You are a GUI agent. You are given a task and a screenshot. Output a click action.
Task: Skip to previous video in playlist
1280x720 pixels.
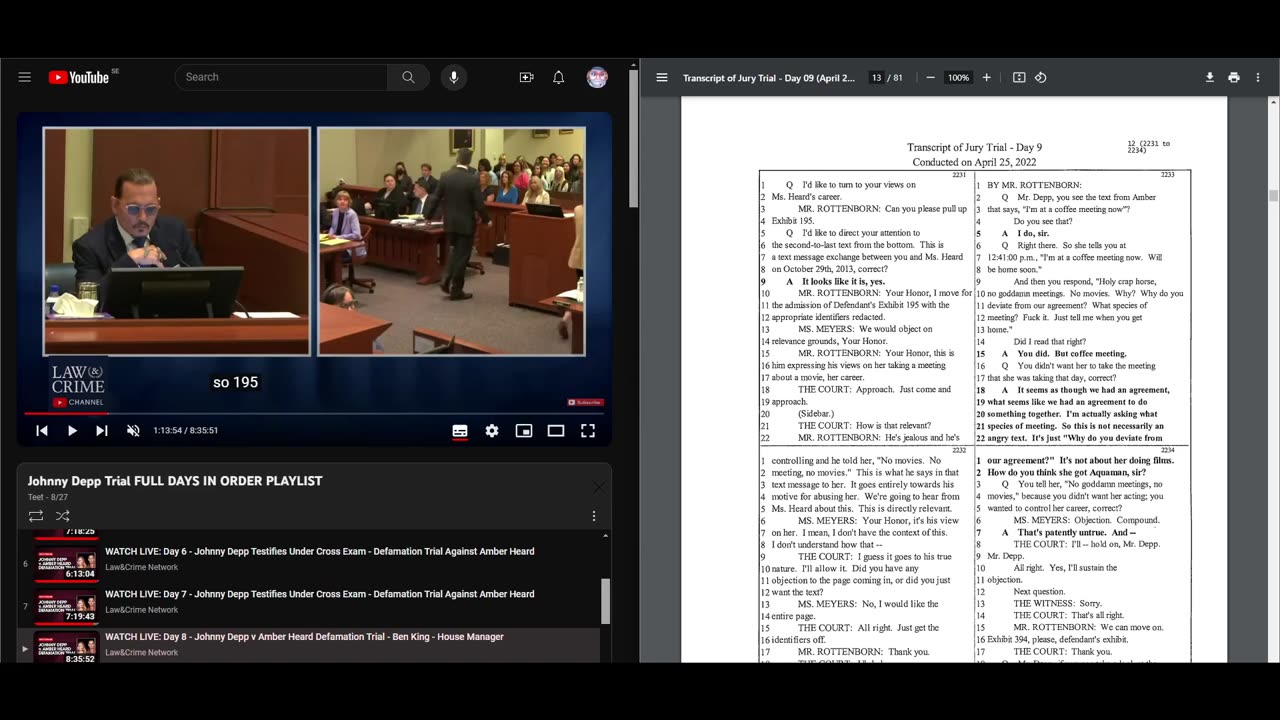42,430
